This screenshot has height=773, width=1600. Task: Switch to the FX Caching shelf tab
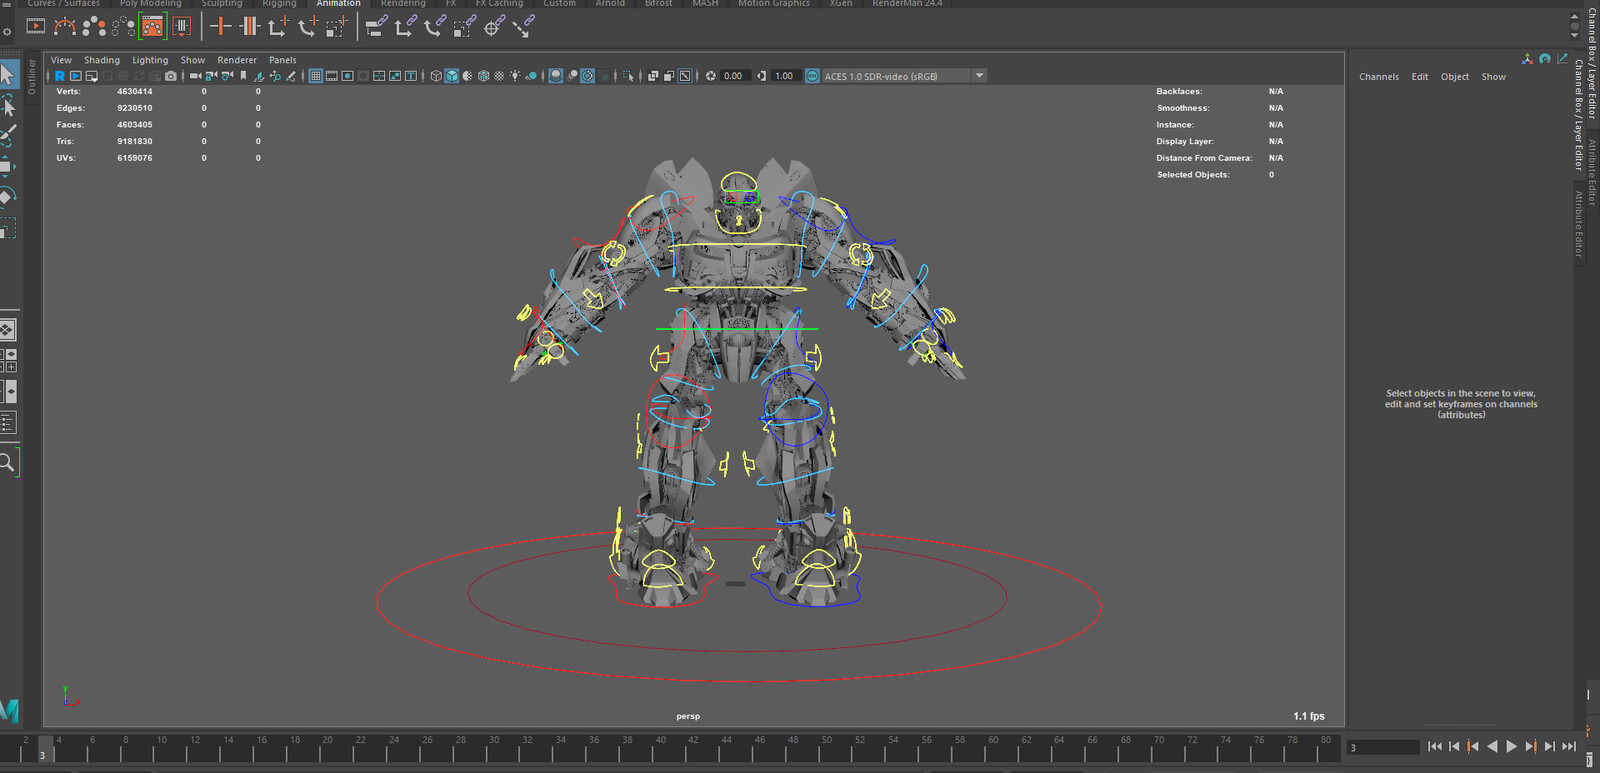pyautogui.click(x=499, y=4)
